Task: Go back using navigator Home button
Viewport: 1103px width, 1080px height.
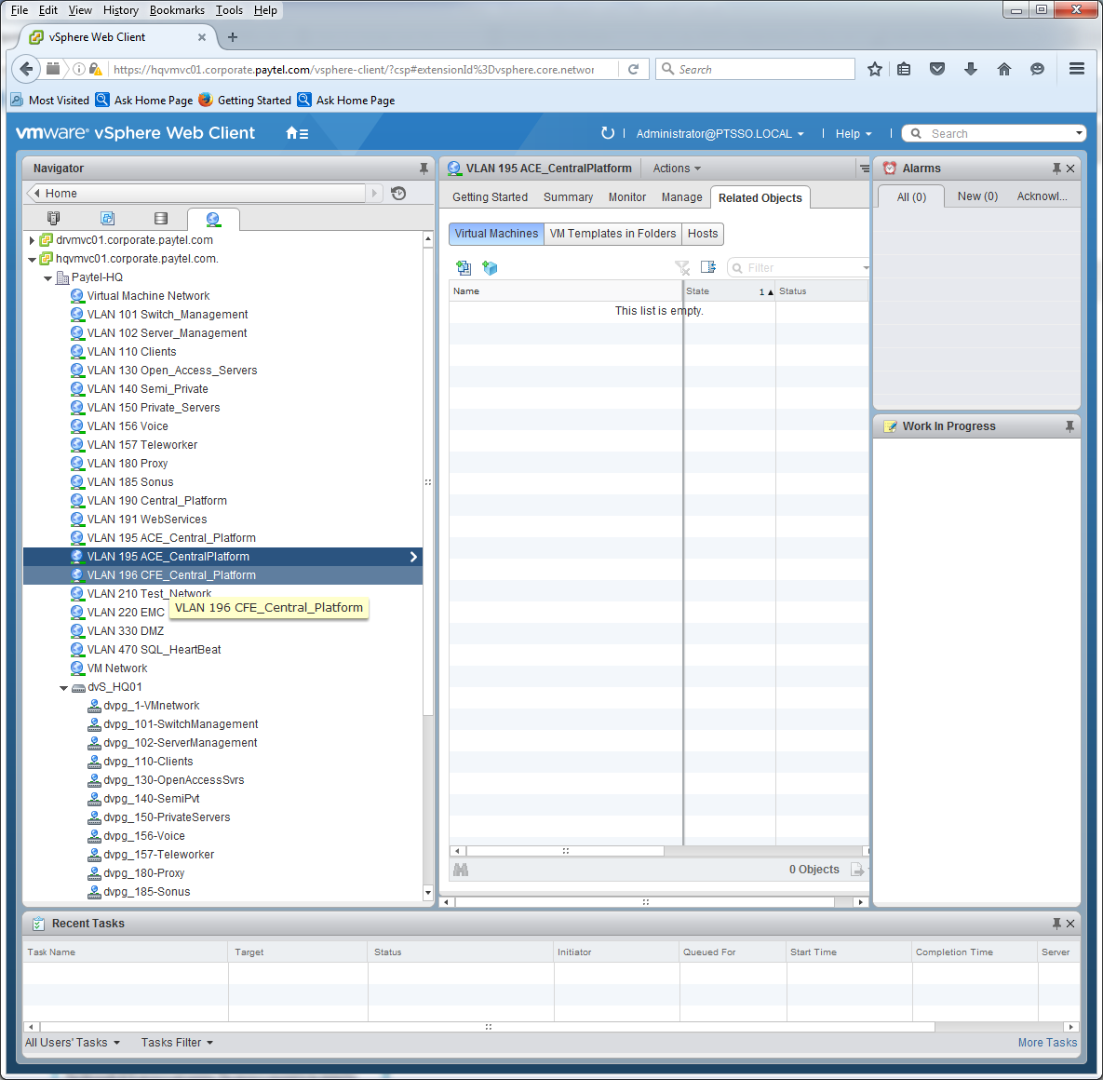Action: 197,193
